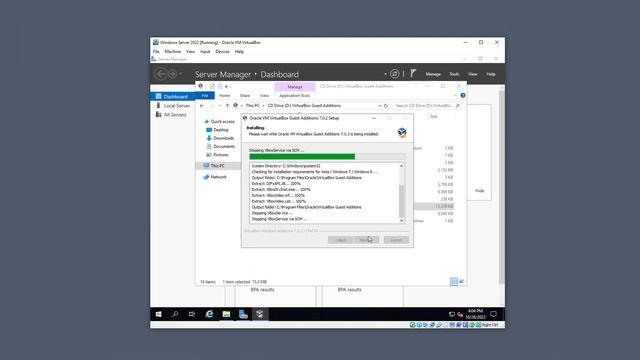The height and width of the screenshot is (360, 640).
Task: Click the Size column header
Action: point(433,117)
